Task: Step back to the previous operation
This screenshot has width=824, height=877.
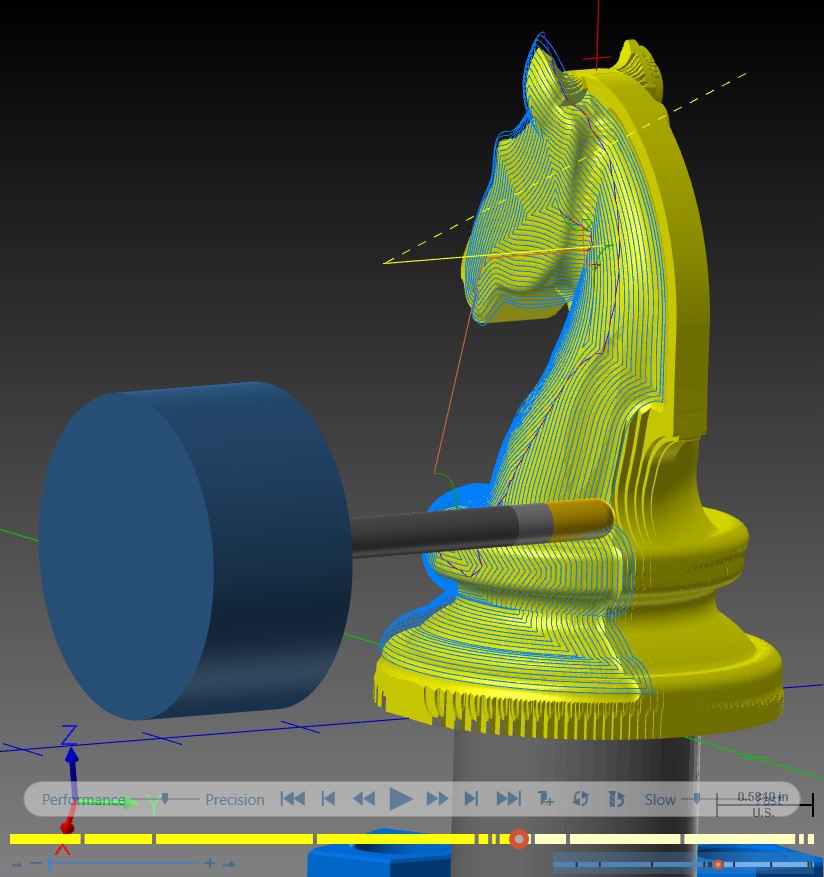Action: click(x=328, y=799)
